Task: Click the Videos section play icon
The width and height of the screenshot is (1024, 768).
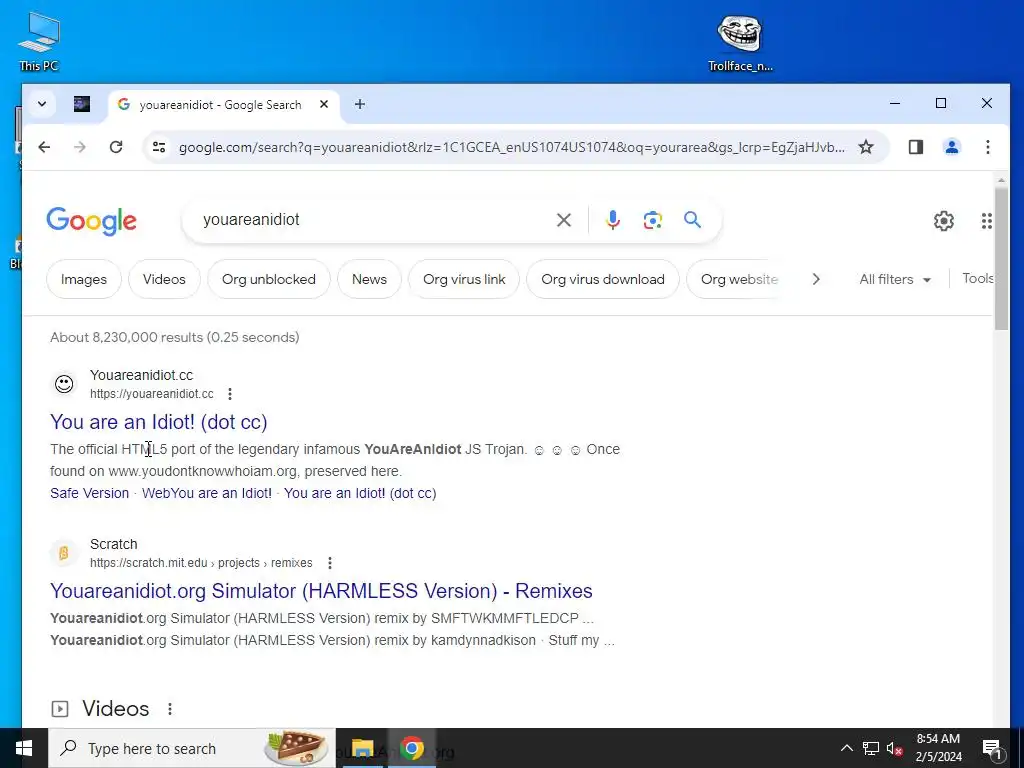Action: (x=59, y=709)
